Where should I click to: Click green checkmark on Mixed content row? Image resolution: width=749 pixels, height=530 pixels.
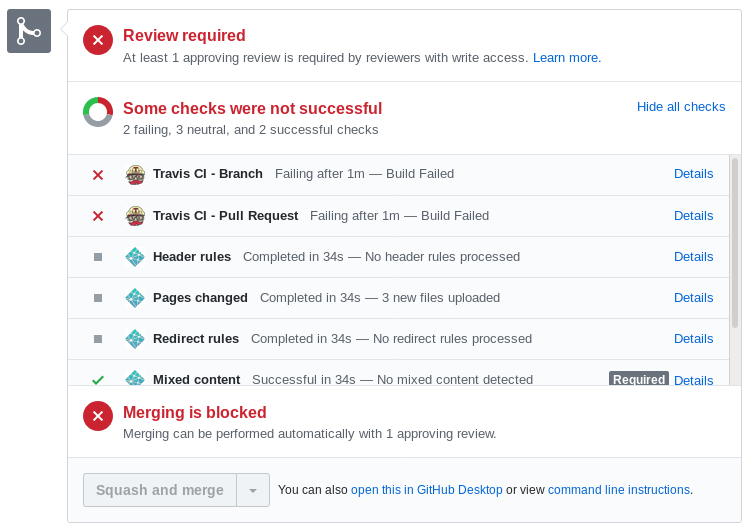tap(98, 380)
